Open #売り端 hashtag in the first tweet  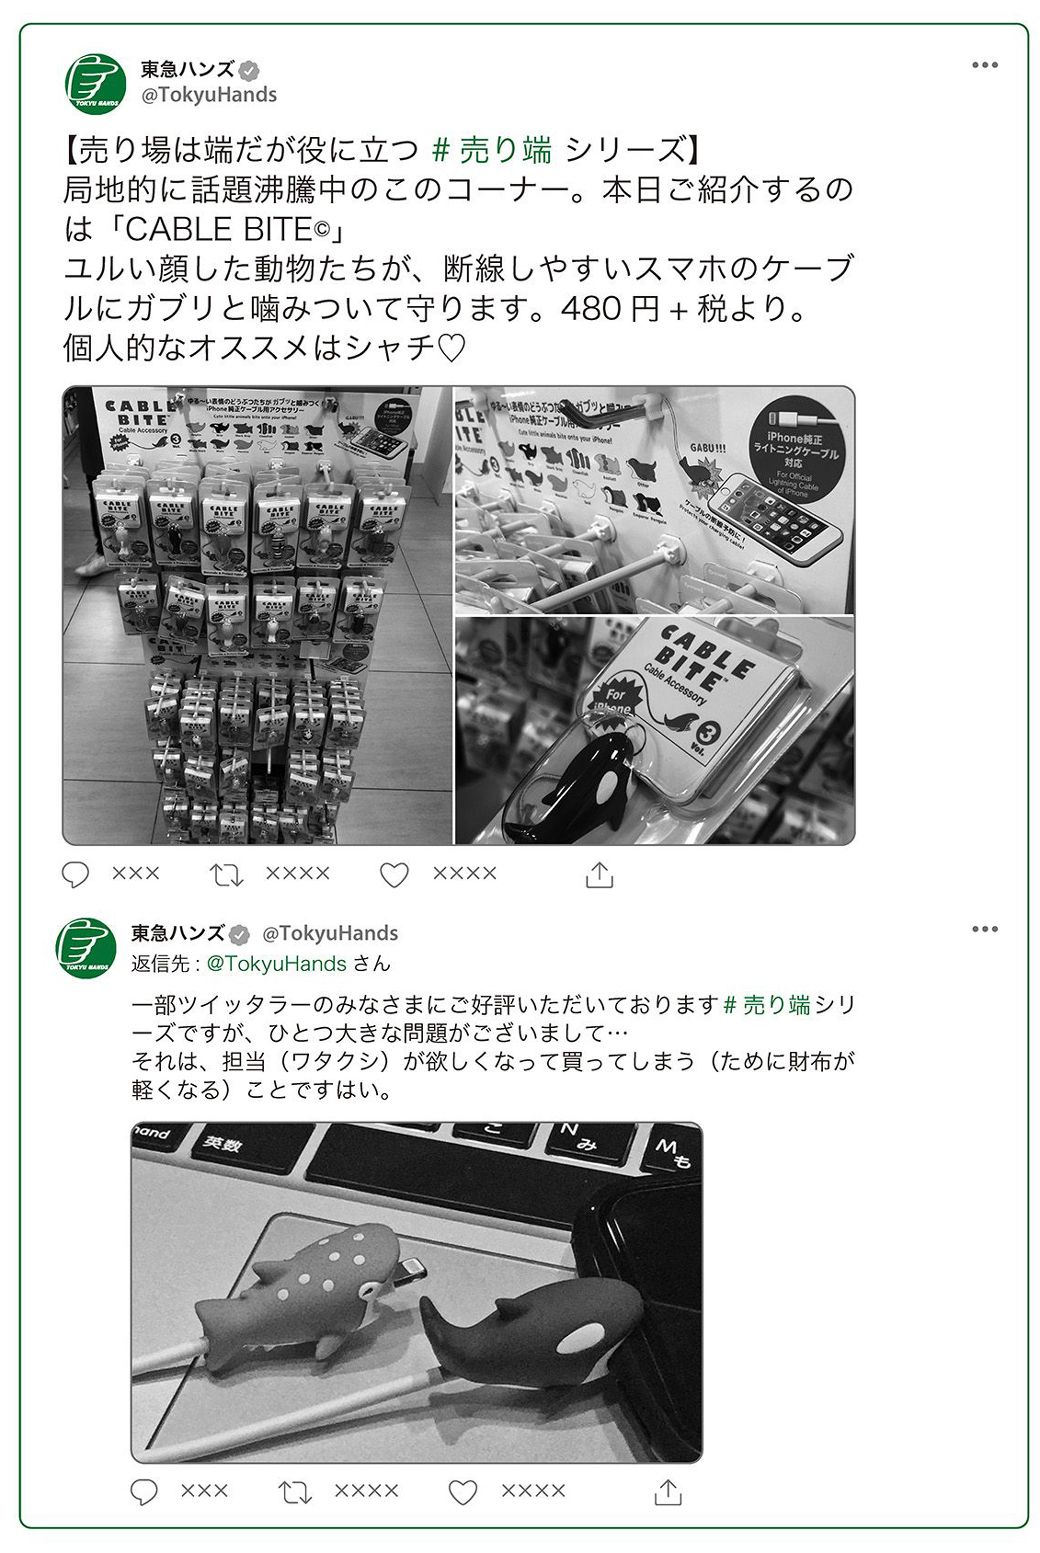click(492, 150)
